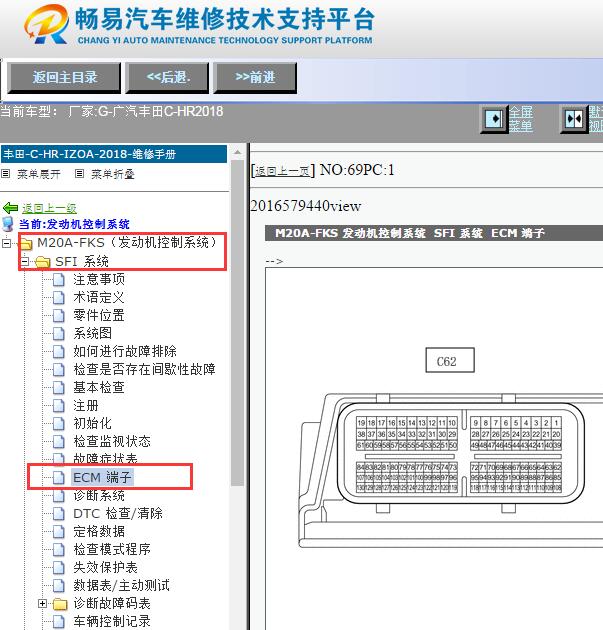The image size is (603, 630).
Task: Open the 定格数据 page
Action: click(99, 532)
